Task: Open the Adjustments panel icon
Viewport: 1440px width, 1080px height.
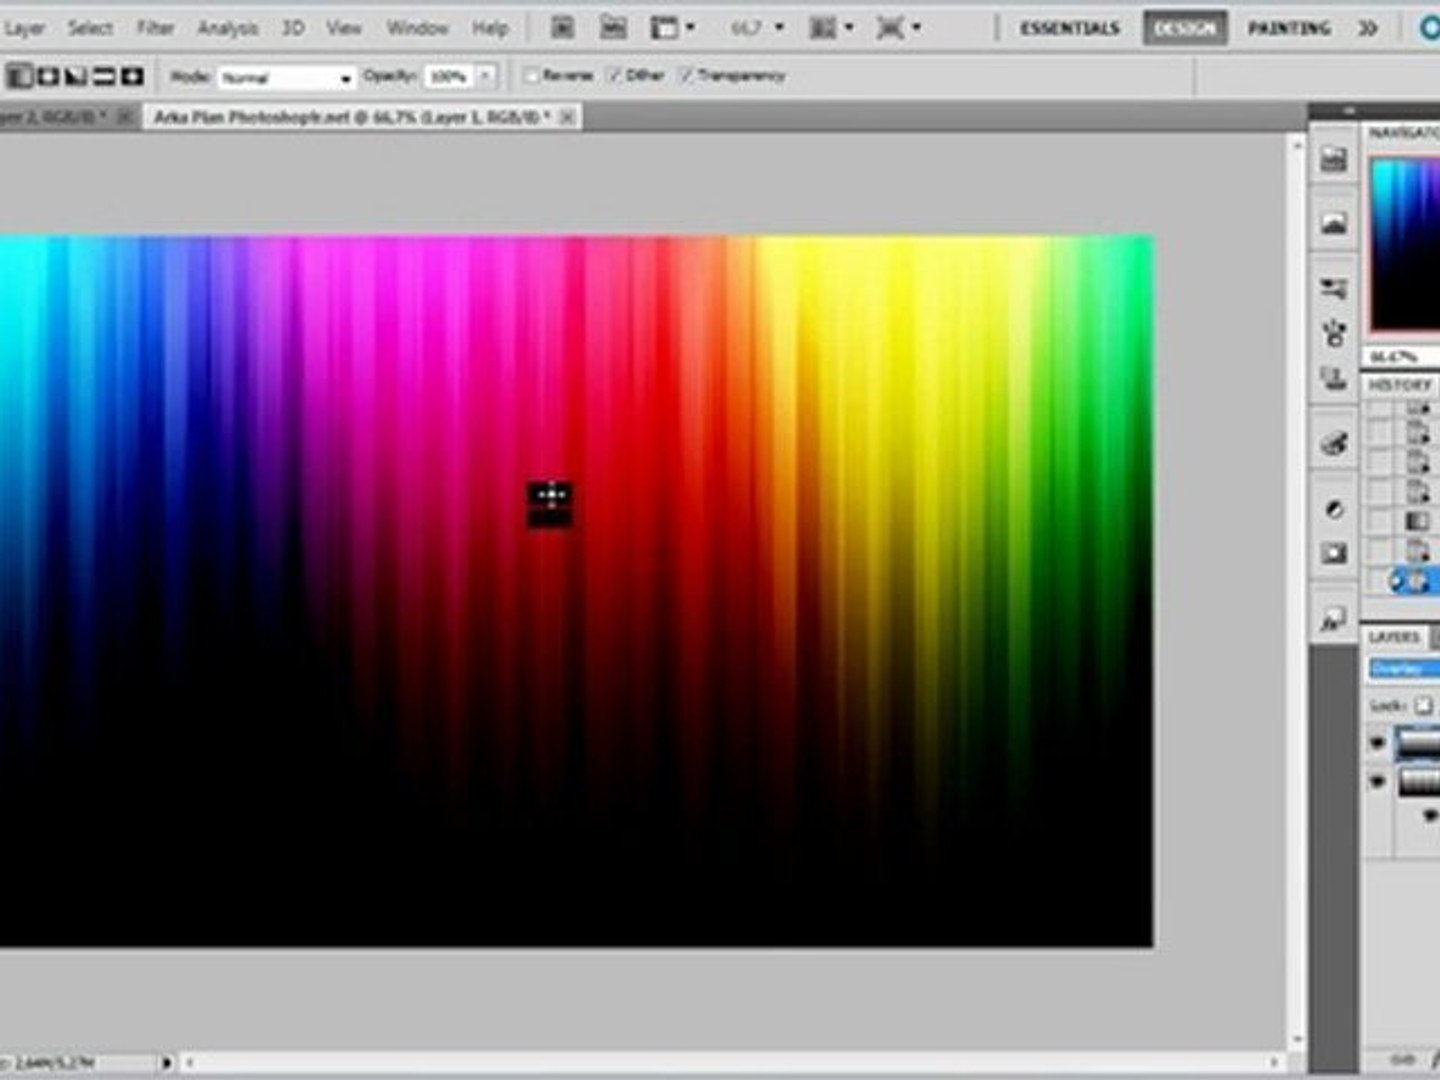Action: 1333,509
